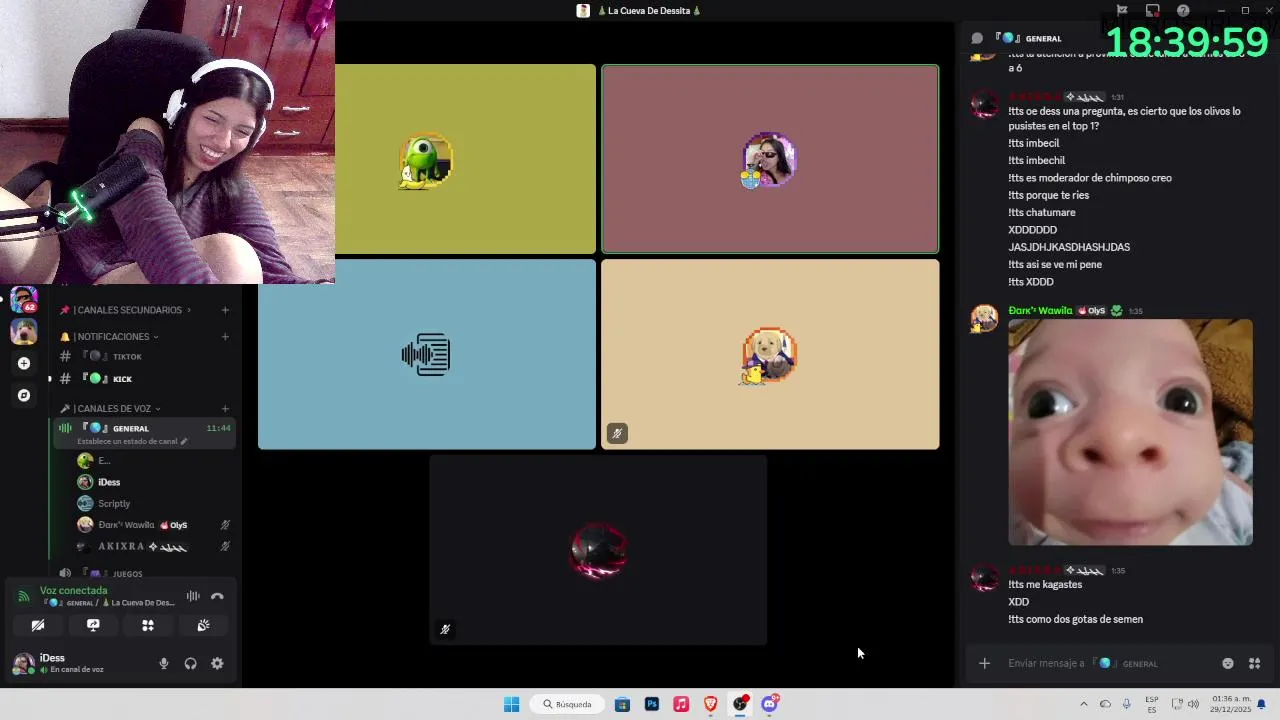The image size is (1280, 720).
Task: Open connection info signal icon
Action: pyautogui.click(x=24, y=596)
